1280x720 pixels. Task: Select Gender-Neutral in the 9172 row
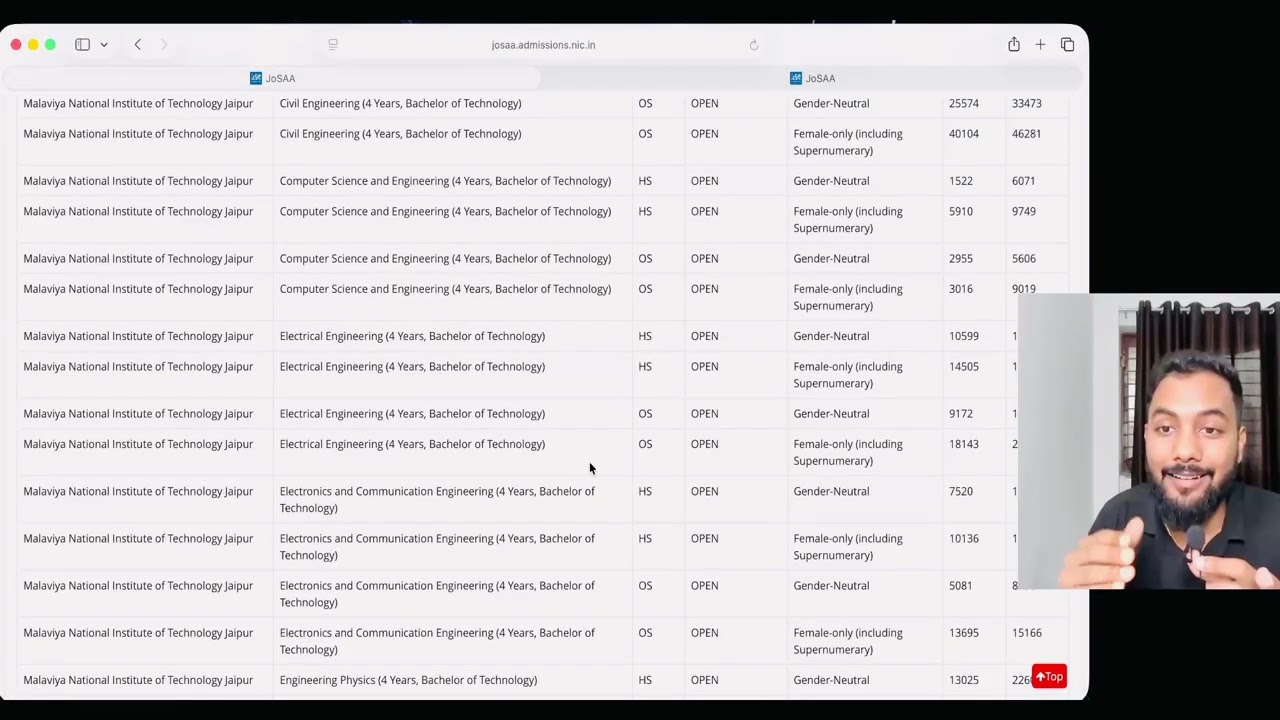point(831,414)
